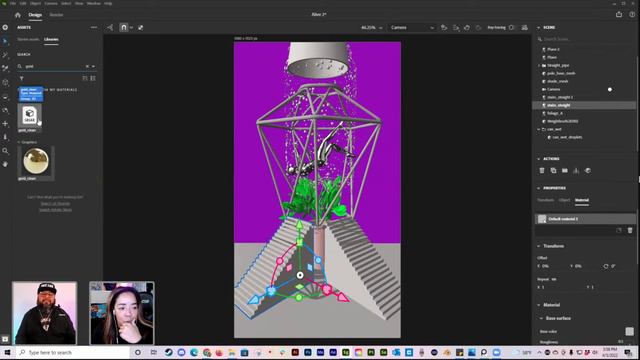The image size is (640, 360).
Task: Toggle the Ray tracing switch
Action: [x=512, y=27]
